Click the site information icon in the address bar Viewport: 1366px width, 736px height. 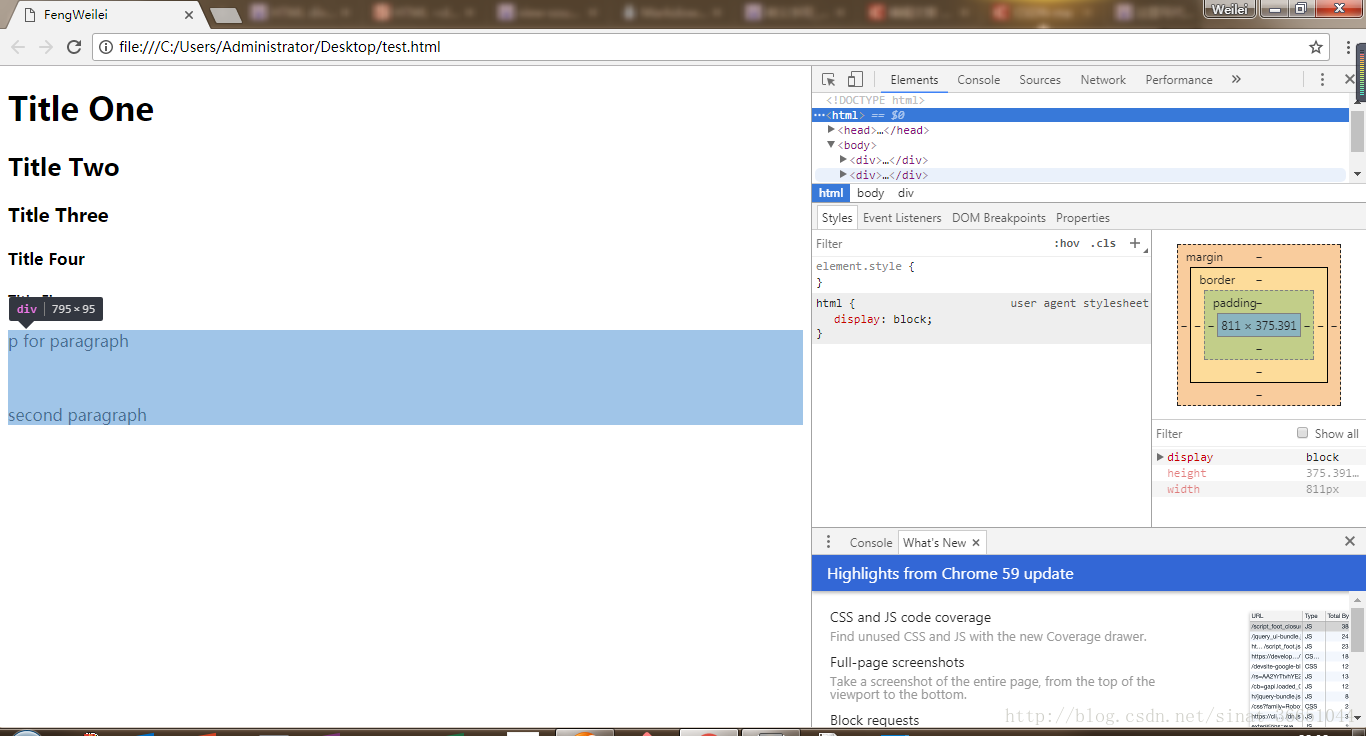click(x=105, y=47)
